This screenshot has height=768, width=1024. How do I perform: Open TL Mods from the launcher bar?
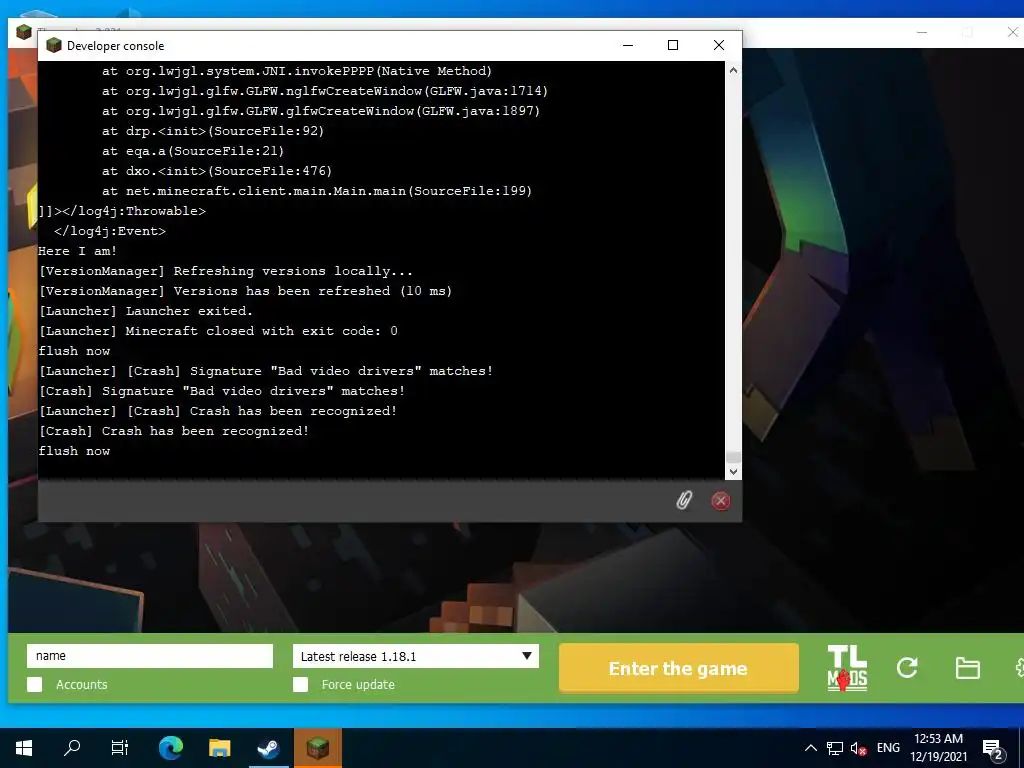[x=847, y=668]
